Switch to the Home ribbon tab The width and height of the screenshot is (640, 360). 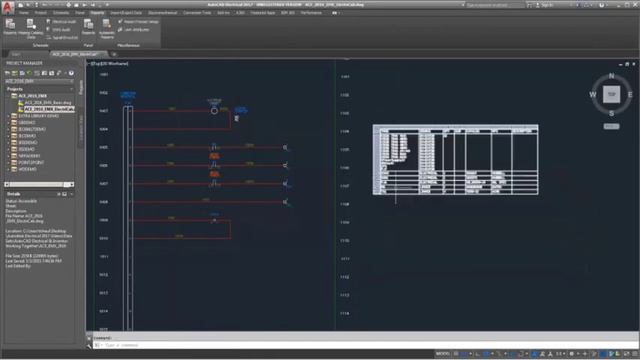(23, 13)
